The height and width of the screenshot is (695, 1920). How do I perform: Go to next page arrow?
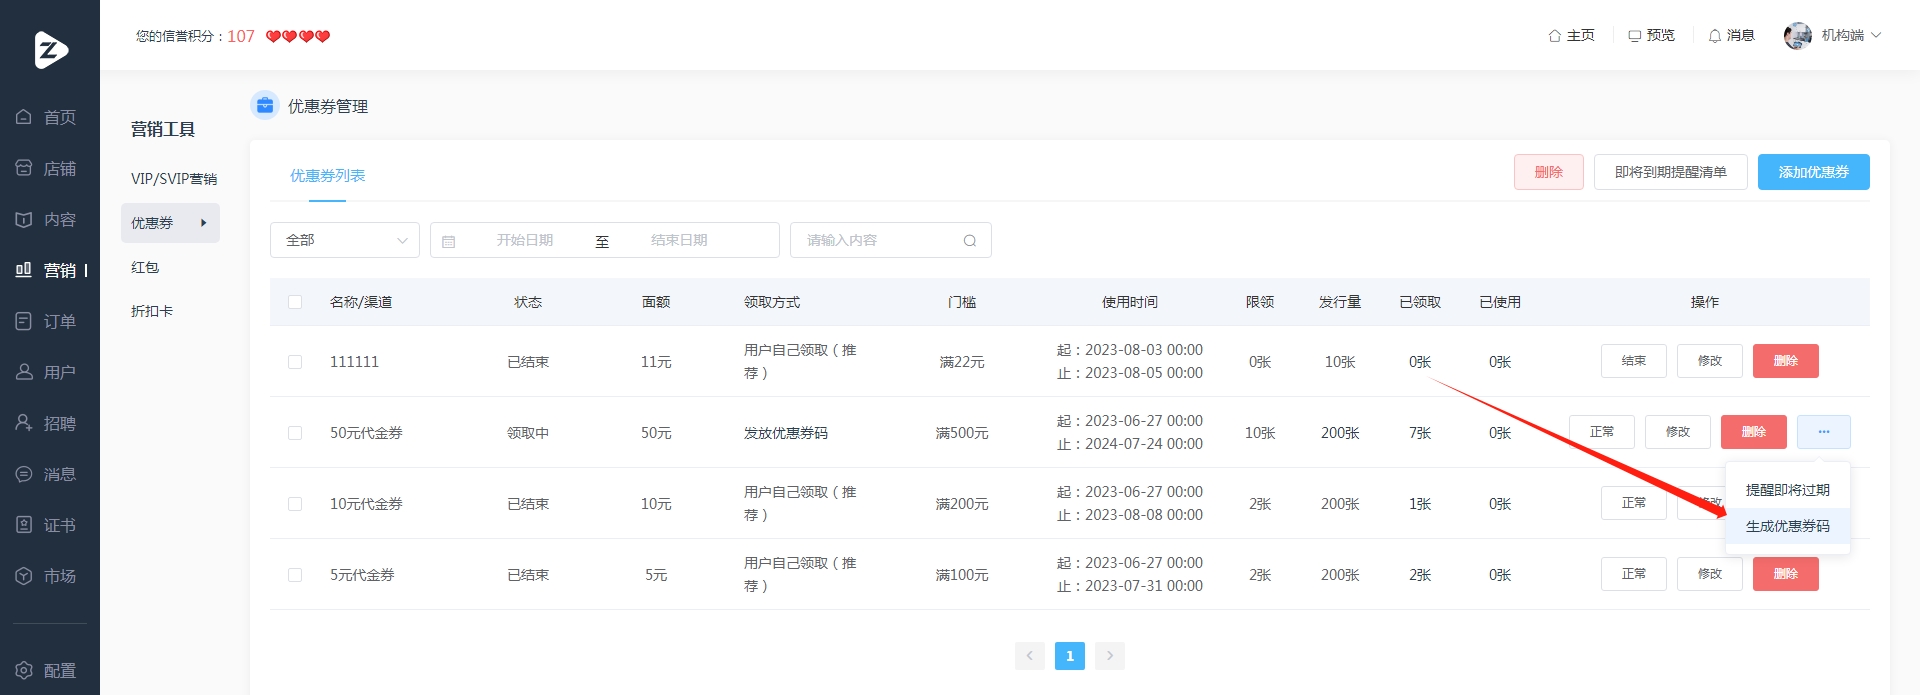pyautogui.click(x=1110, y=656)
